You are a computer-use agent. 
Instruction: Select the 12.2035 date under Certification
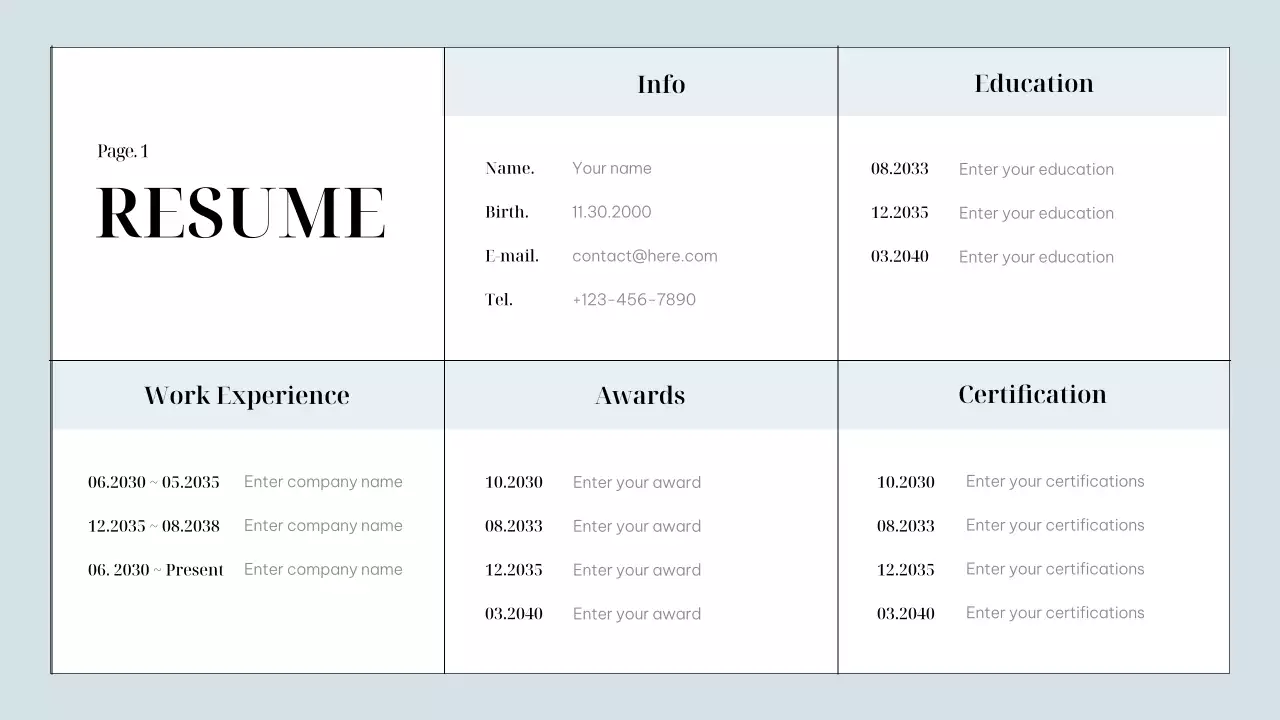(905, 570)
